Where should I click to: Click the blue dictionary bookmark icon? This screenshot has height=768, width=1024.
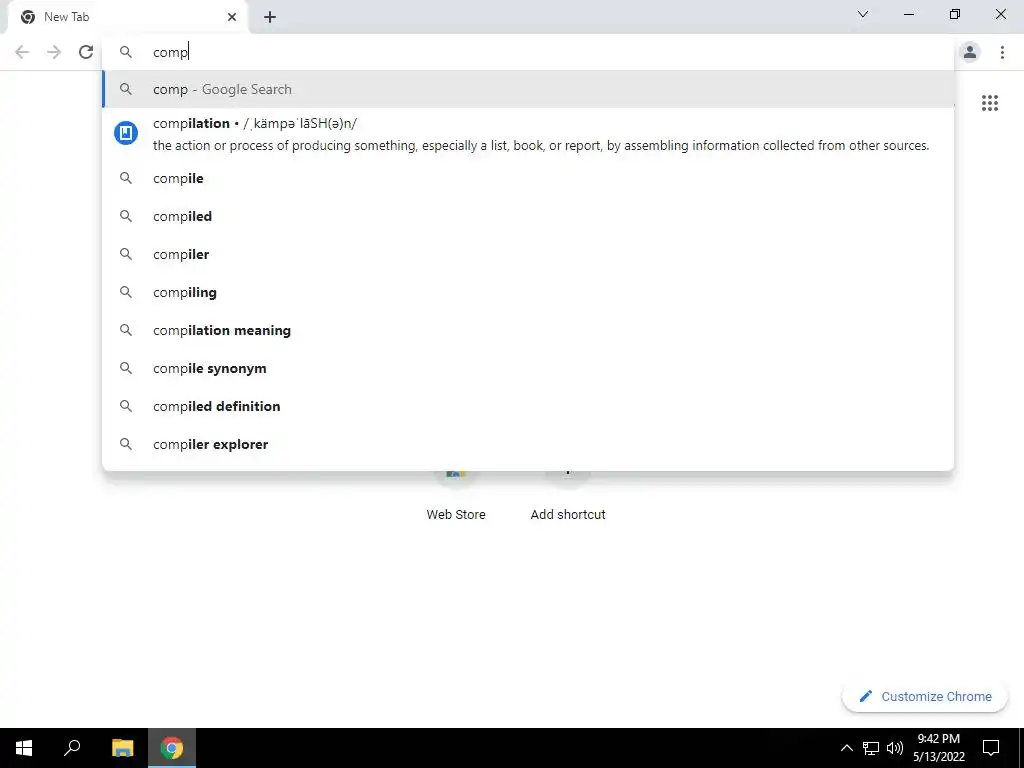(126, 133)
